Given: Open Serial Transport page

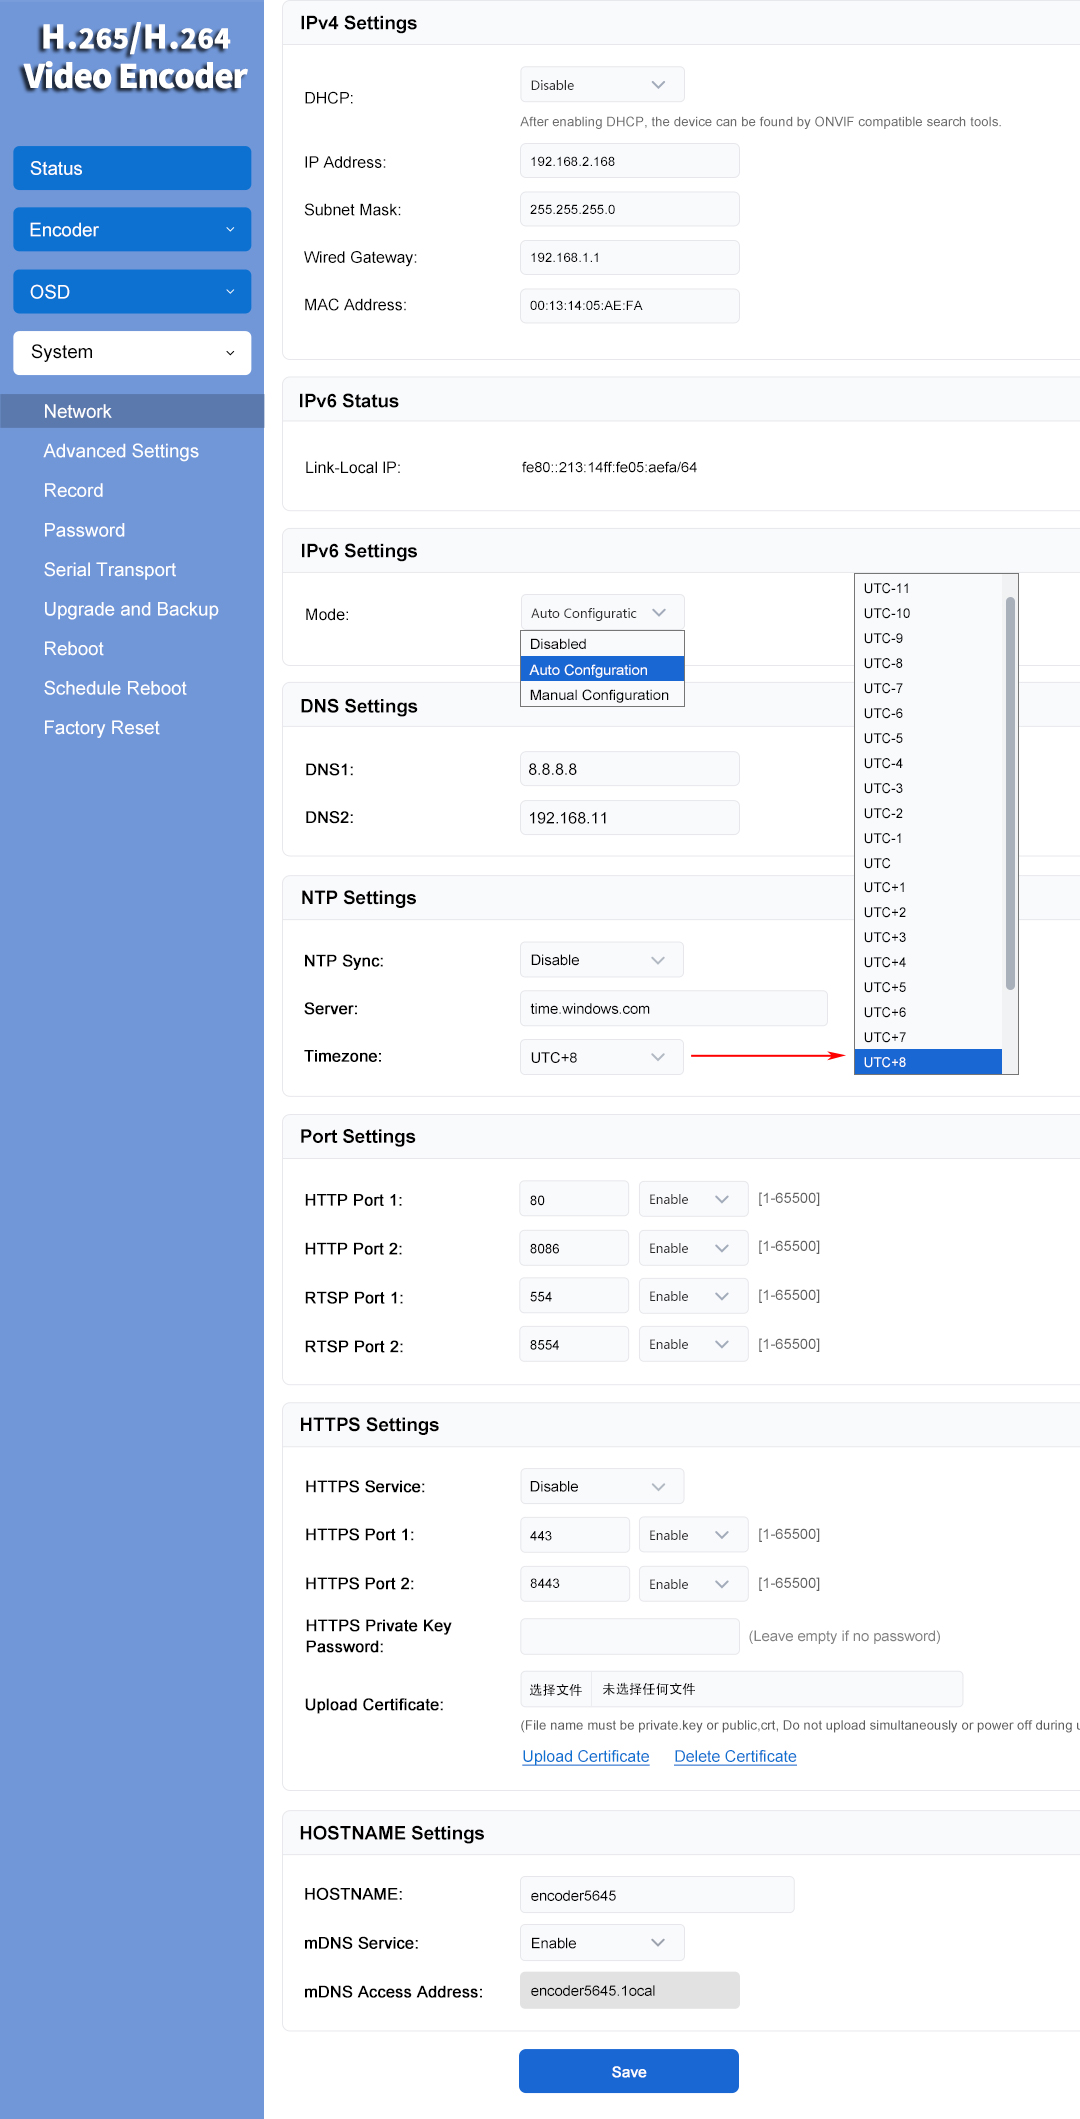Looking at the screenshot, I should click(110, 569).
